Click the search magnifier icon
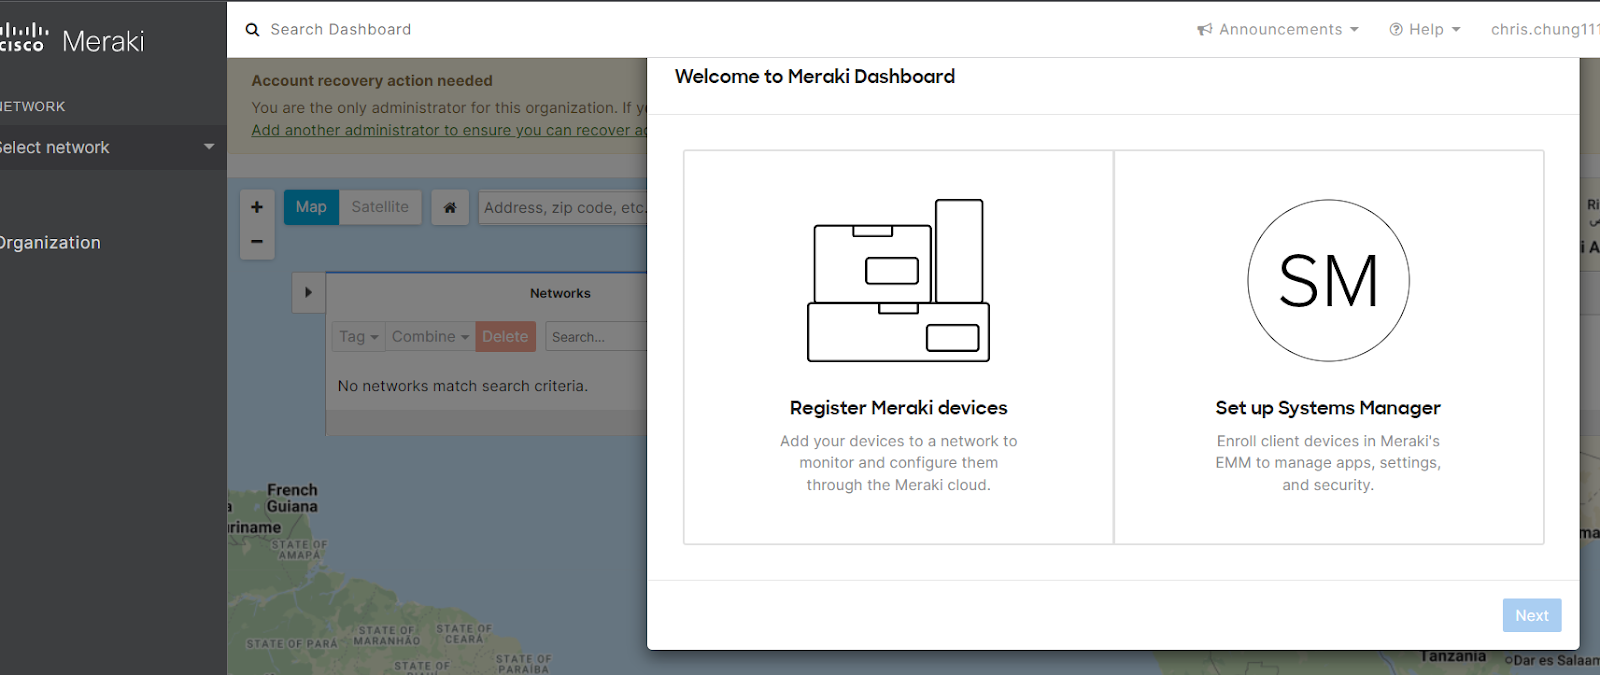1600x675 pixels. (x=252, y=30)
